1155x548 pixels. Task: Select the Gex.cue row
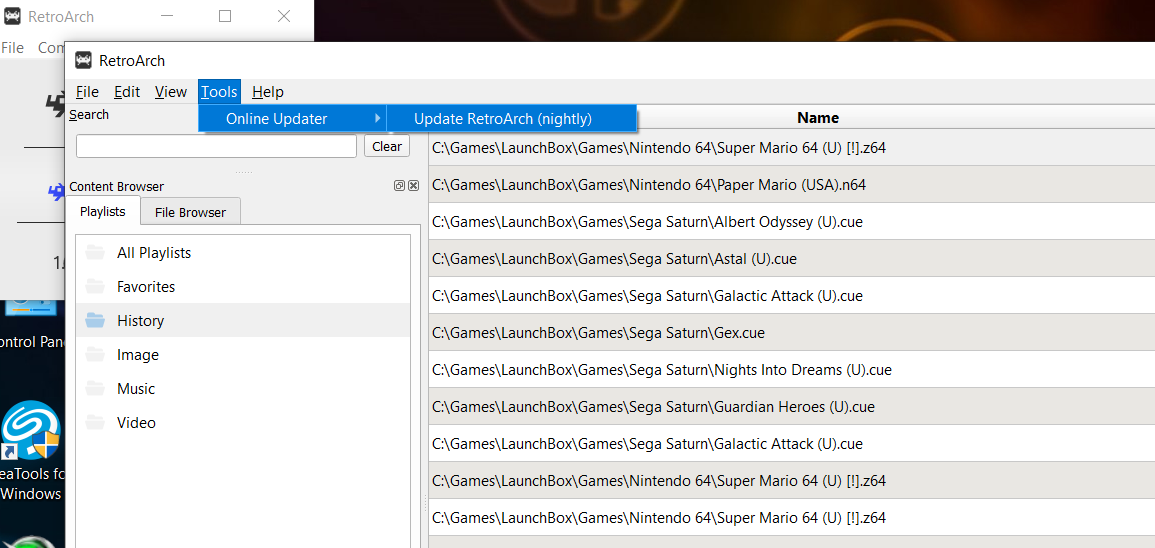(792, 333)
